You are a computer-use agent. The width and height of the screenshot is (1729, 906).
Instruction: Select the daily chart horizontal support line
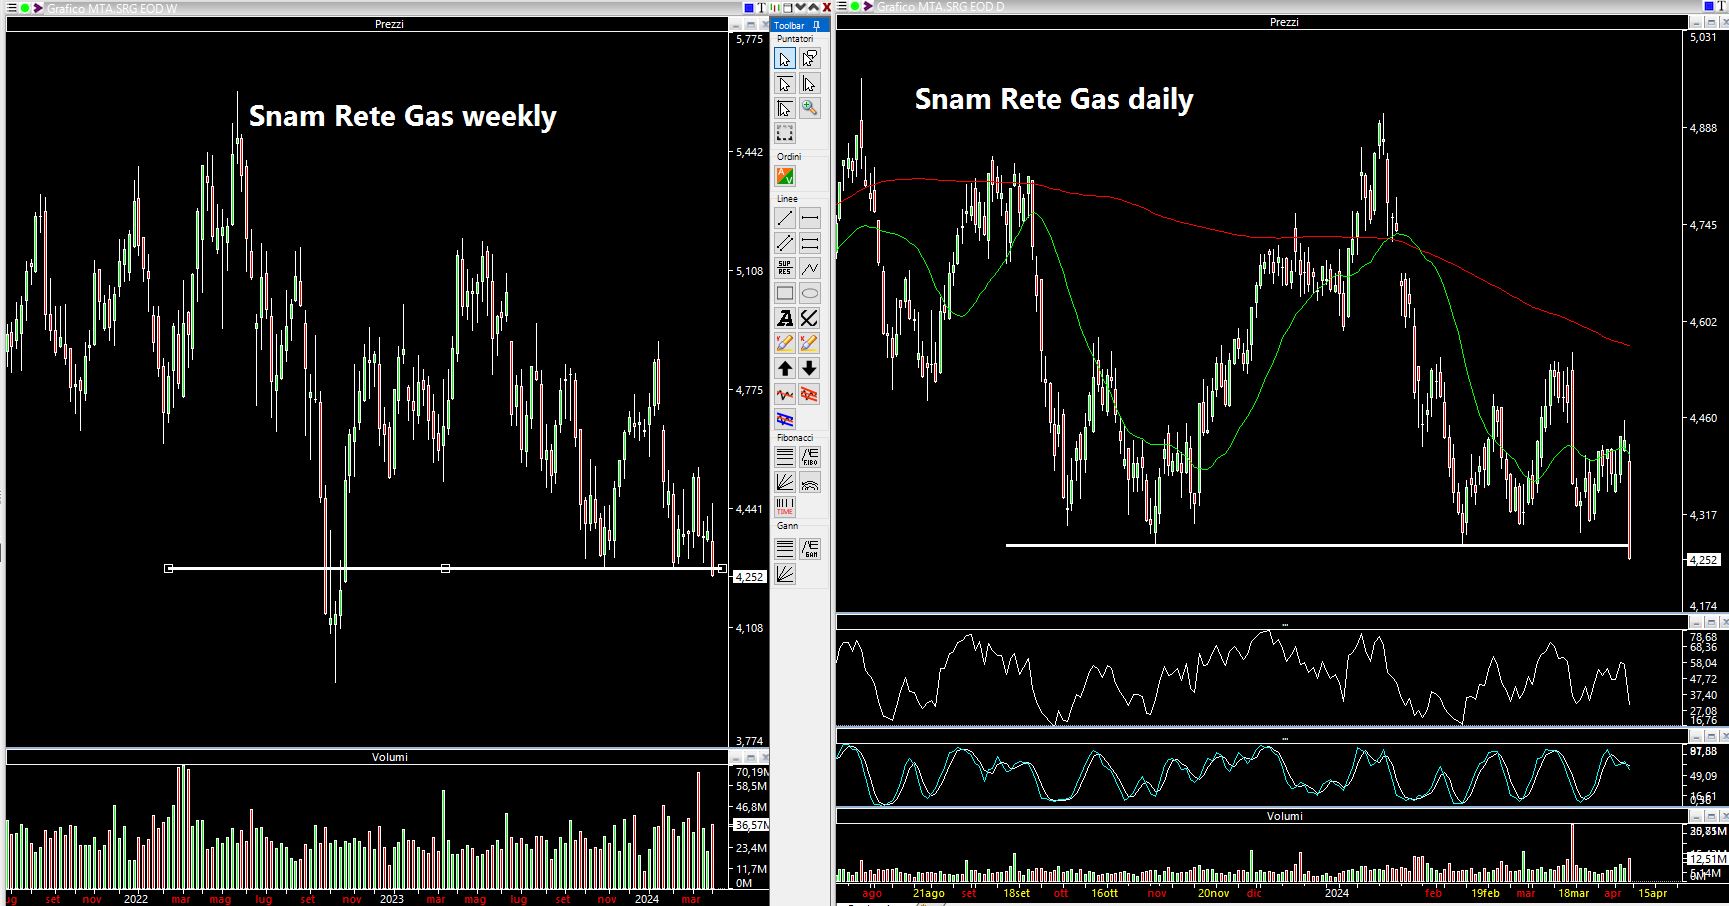point(1317,545)
